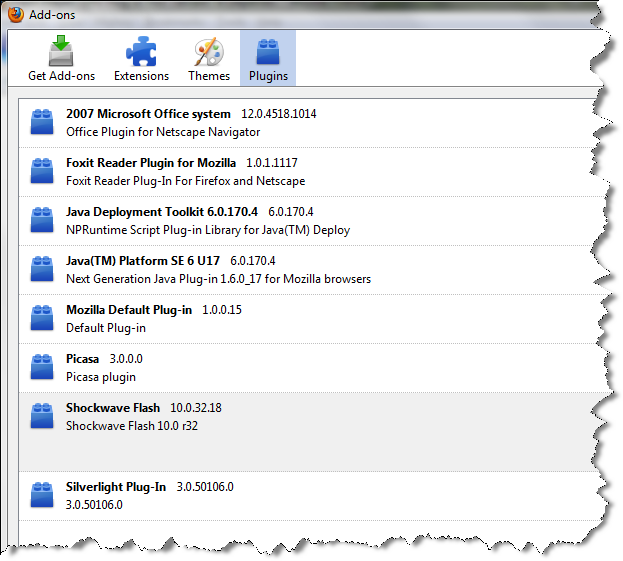Screen dimensions: 623x561
Task: Click the Picasa plugin brick icon
Action: (x=42, y=366)
